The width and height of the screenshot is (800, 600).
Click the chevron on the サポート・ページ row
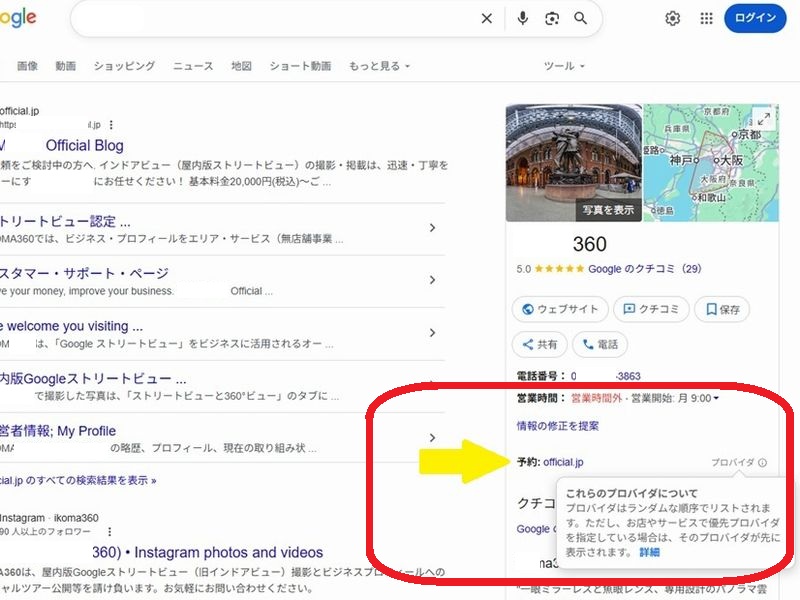tap(432, 280)
